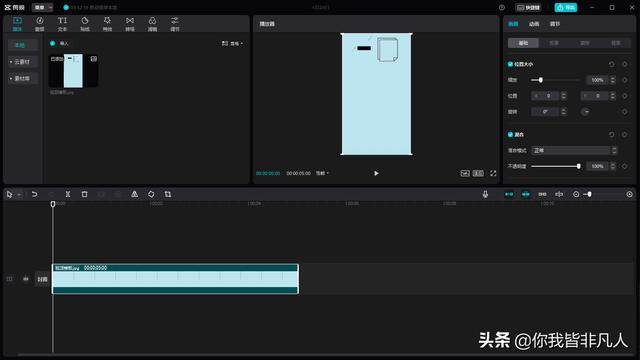Image resolution: width=640 pixels, height=360 pixels.
Task: Reset the Position and Size section
Action: [x=611, y=64]
